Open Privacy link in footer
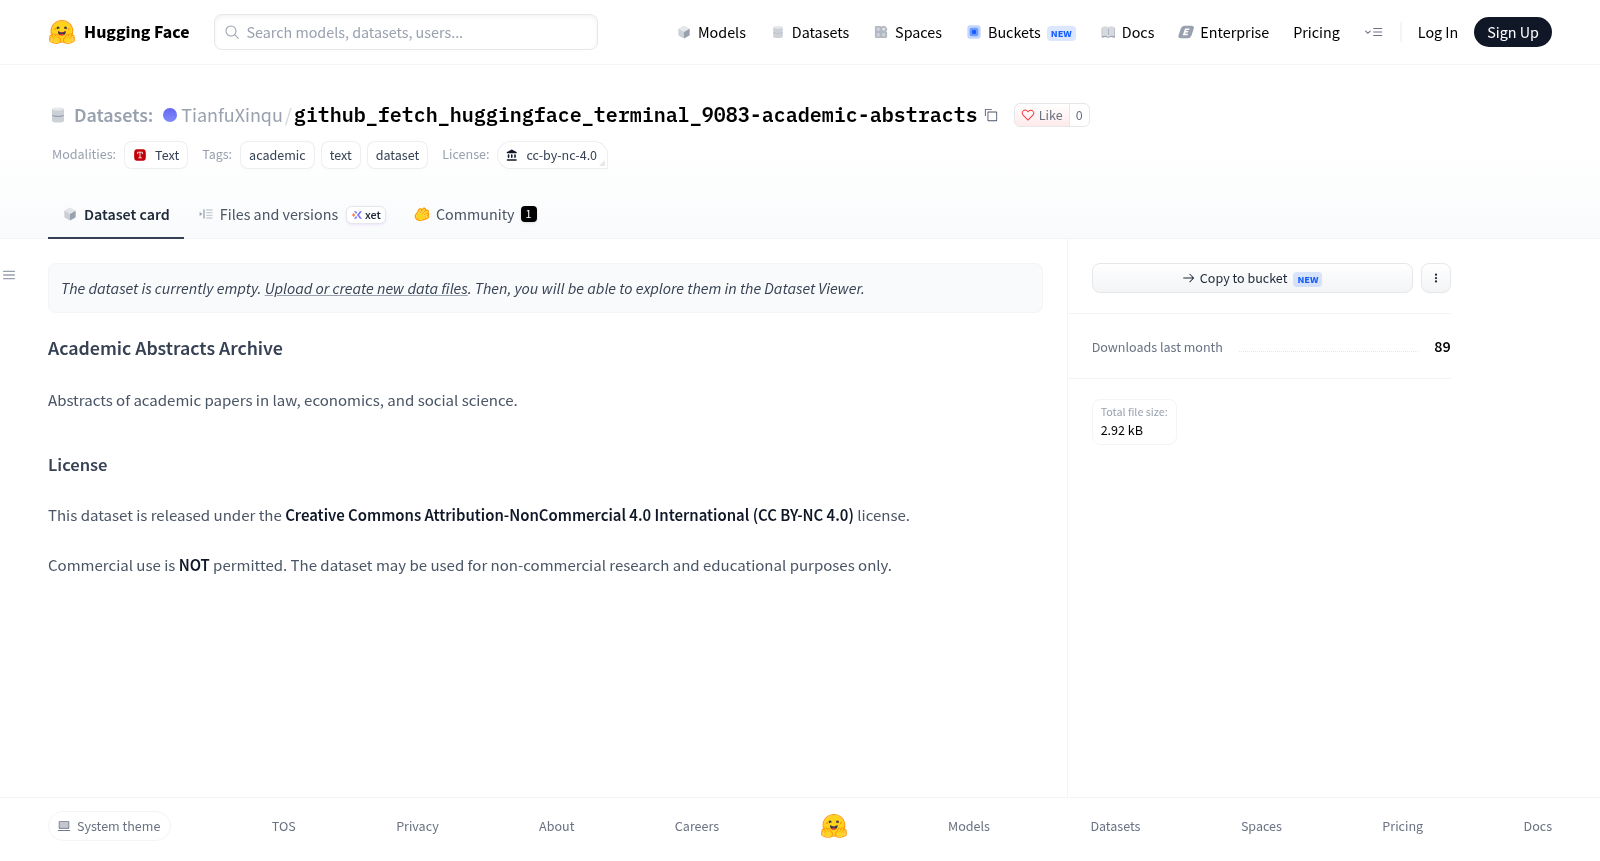 tap(417, 826)
